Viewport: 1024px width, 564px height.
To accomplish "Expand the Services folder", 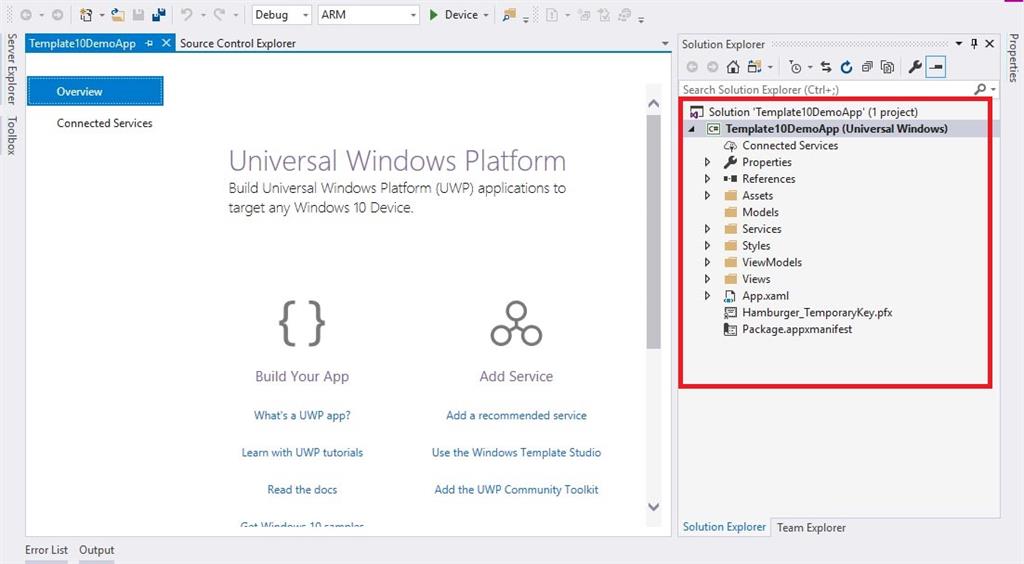I will point(707,228).
